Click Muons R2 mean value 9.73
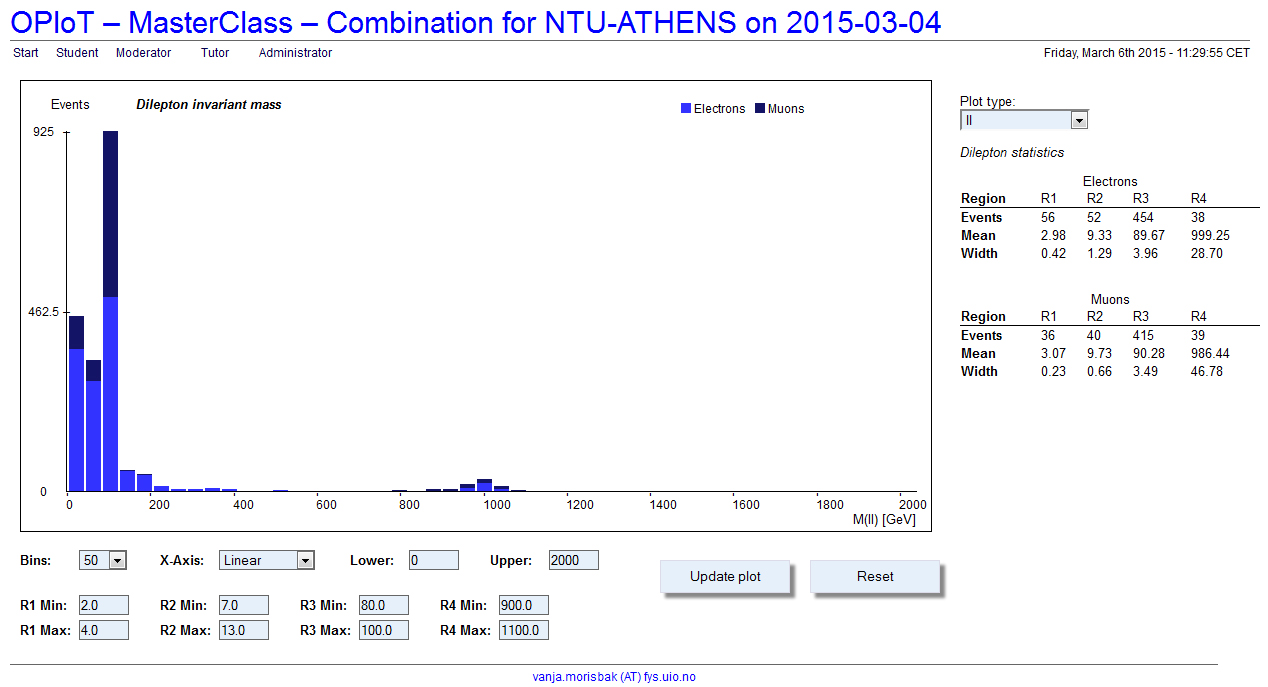The image size is (1268, 687). pyautogui.click(x=1100, y=353)
